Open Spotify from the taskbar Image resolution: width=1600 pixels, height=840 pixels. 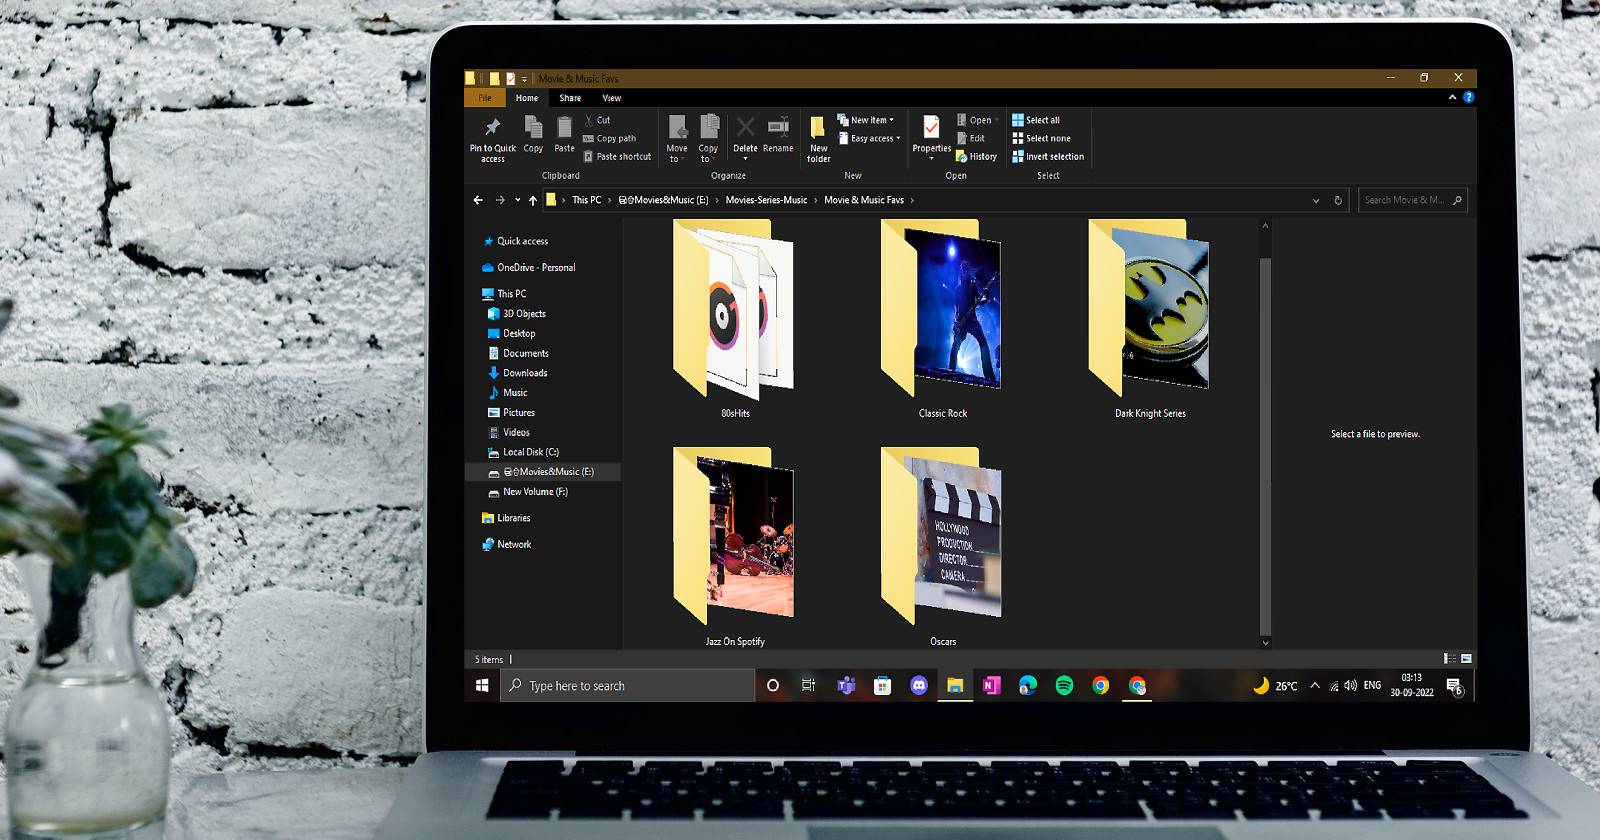click(1064, 685)
